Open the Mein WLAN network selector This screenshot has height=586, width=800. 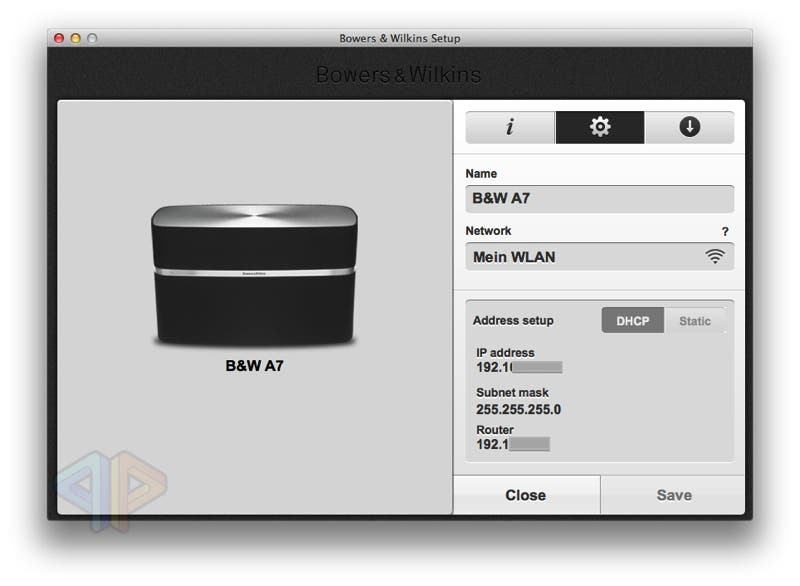click(x=598, y=257)
